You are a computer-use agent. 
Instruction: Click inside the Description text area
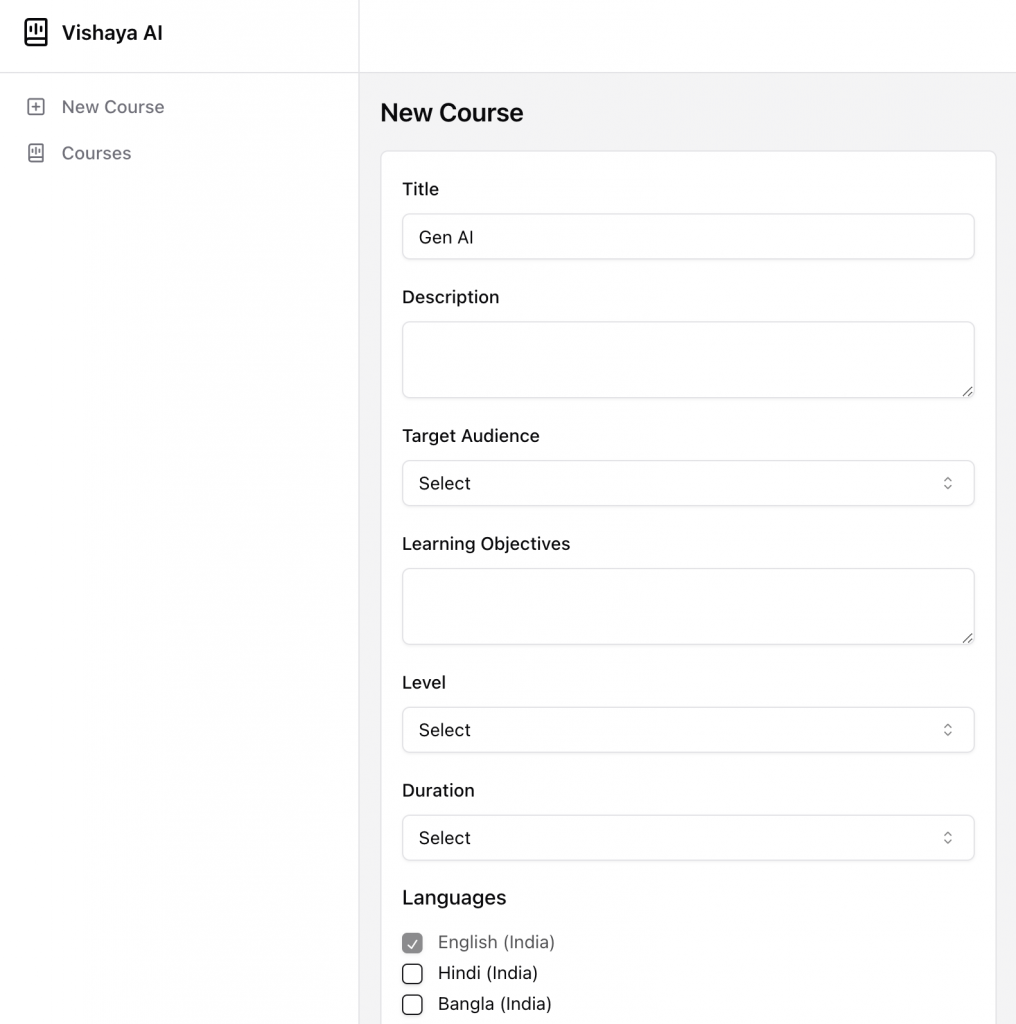[687, 359]
